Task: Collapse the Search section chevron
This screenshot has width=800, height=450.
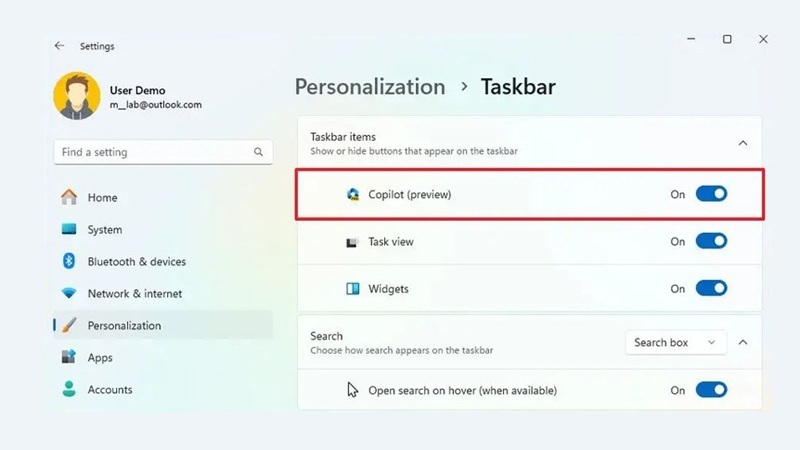Action: tap(742, 342)
